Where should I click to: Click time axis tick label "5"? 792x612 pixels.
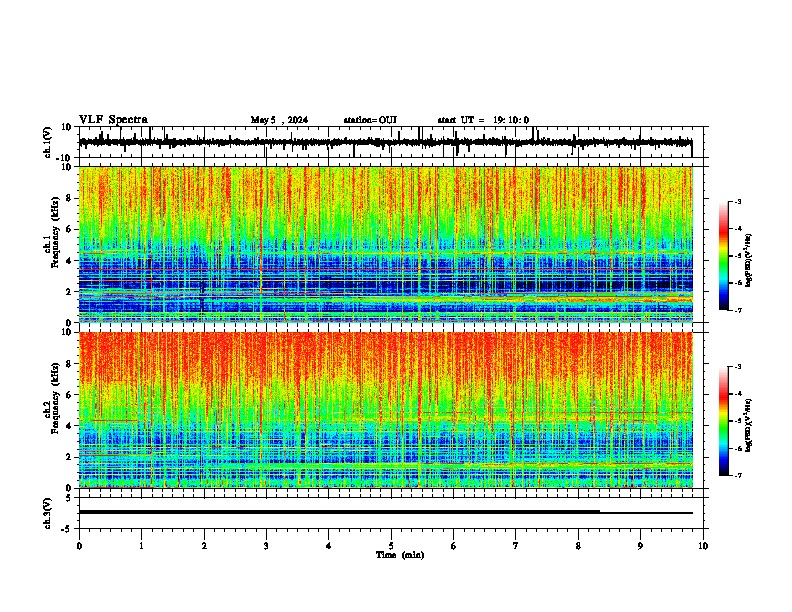tap(391, 546)
